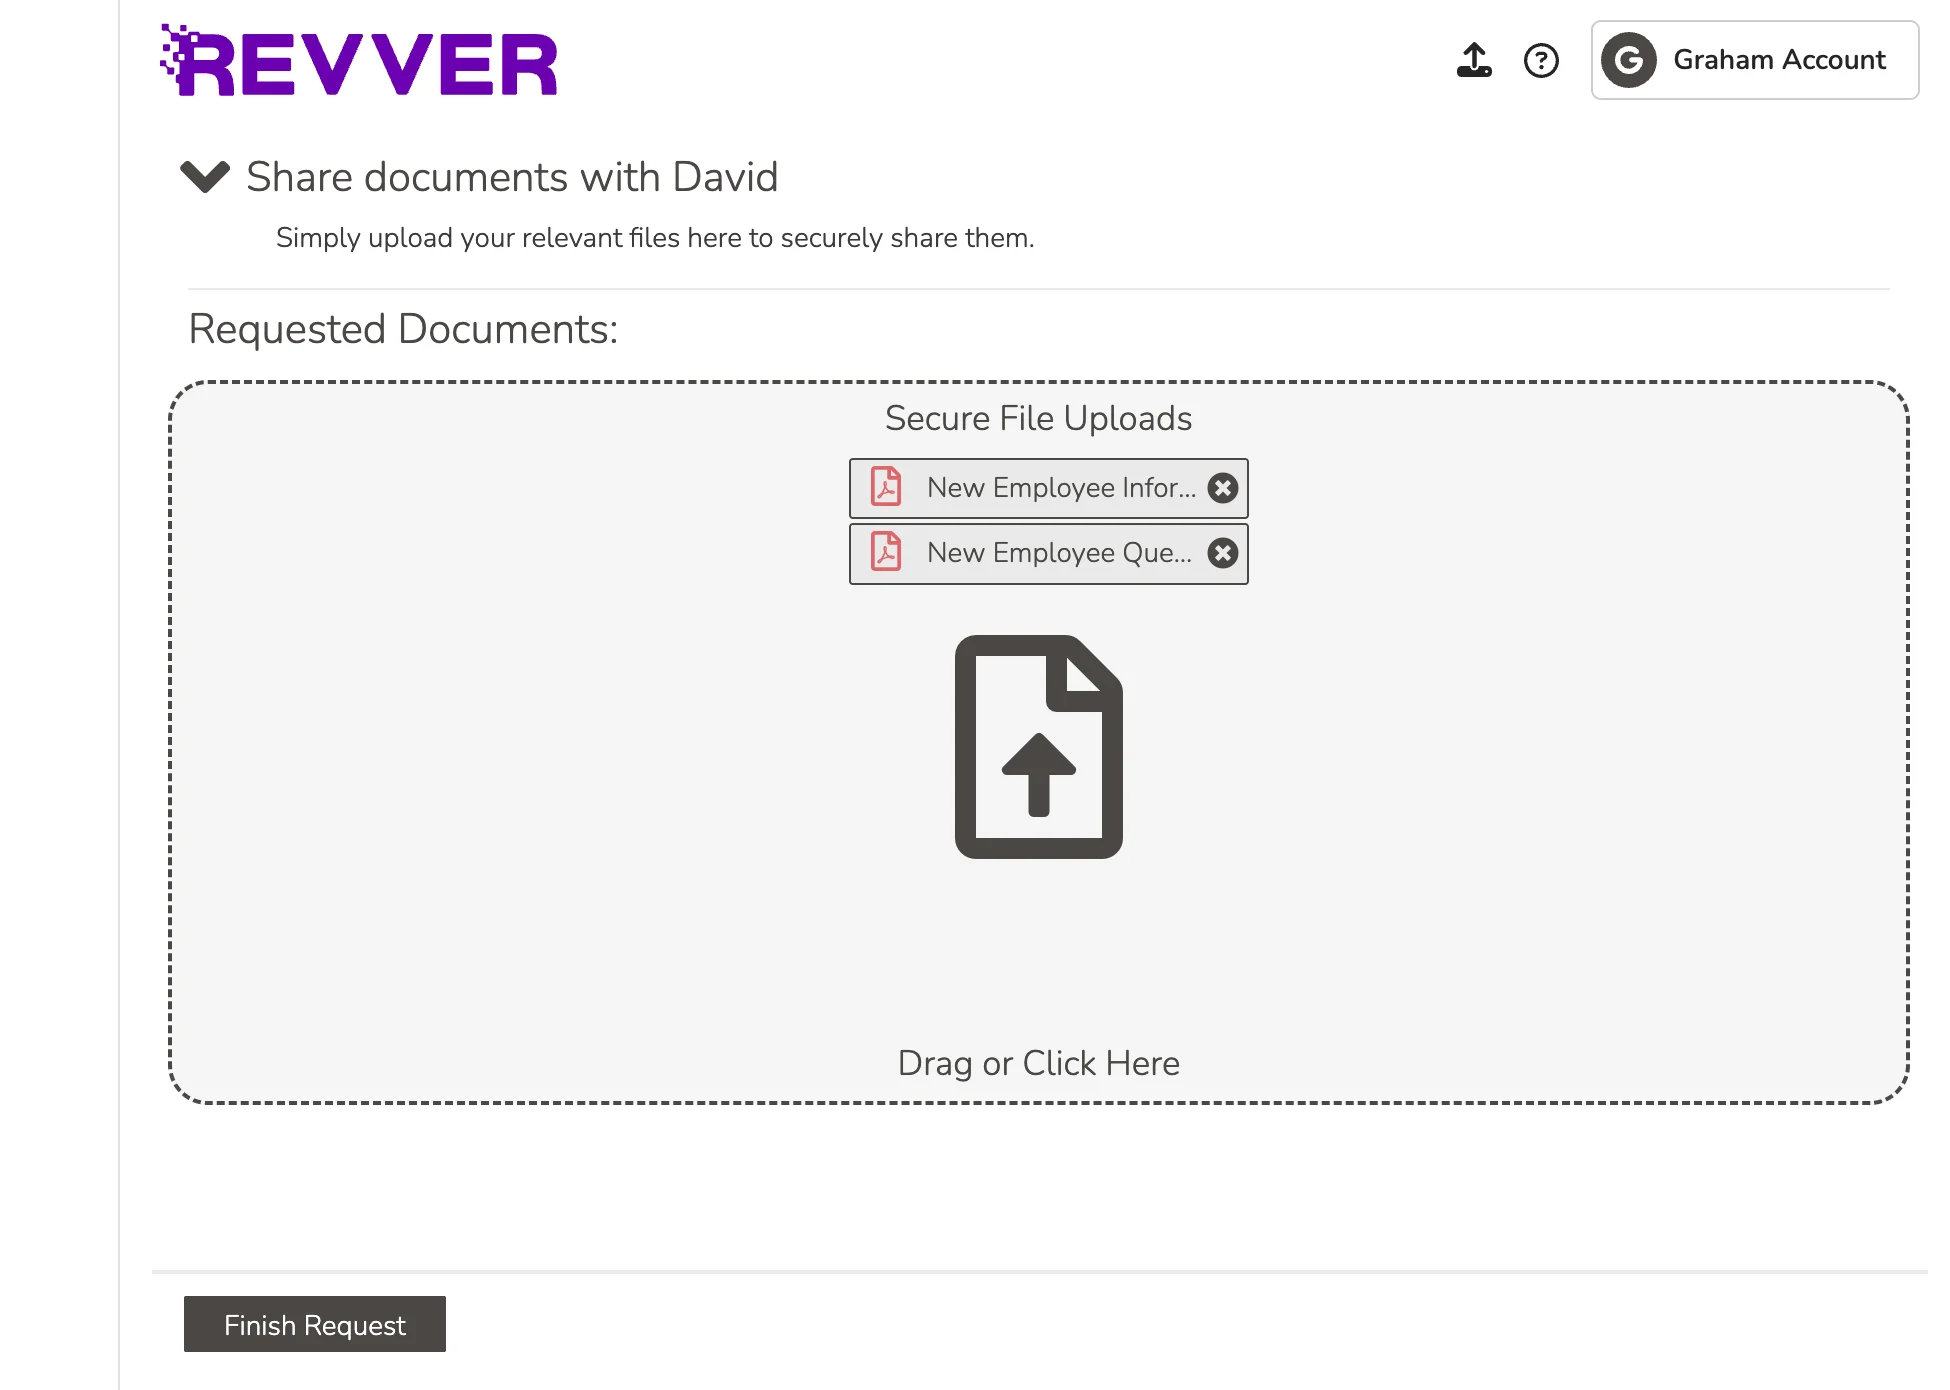Open help via question mark icon
1950x1390 pixels.
click(x=1541, y=60)
